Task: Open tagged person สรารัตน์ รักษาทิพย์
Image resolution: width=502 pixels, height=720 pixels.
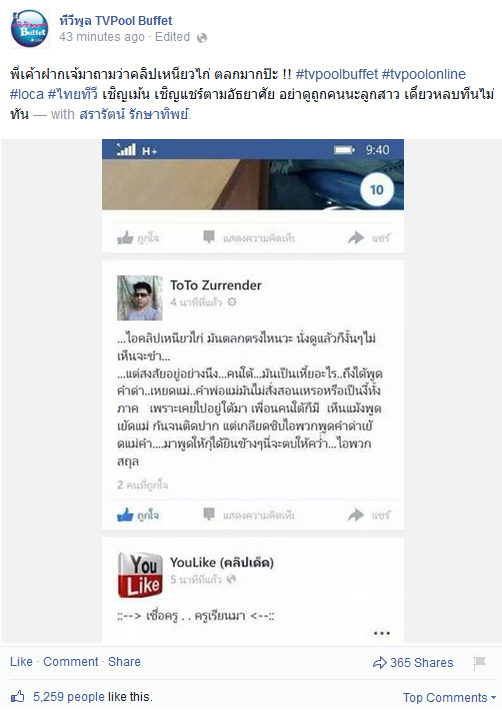Action: (134, 114)
